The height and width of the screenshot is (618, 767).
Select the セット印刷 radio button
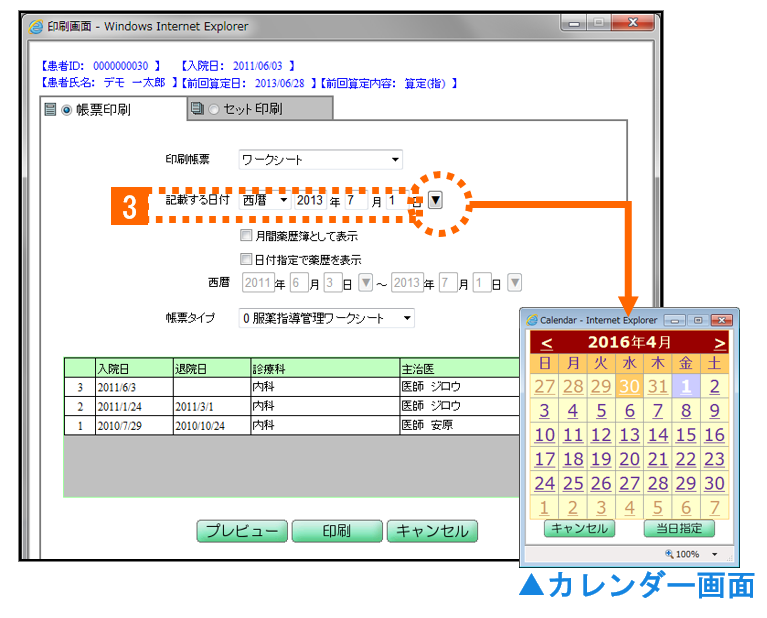[x=213, y=109]
